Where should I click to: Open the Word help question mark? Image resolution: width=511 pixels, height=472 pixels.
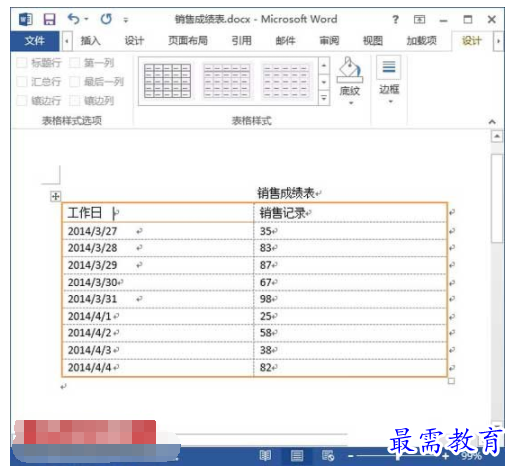pos(395,19)
